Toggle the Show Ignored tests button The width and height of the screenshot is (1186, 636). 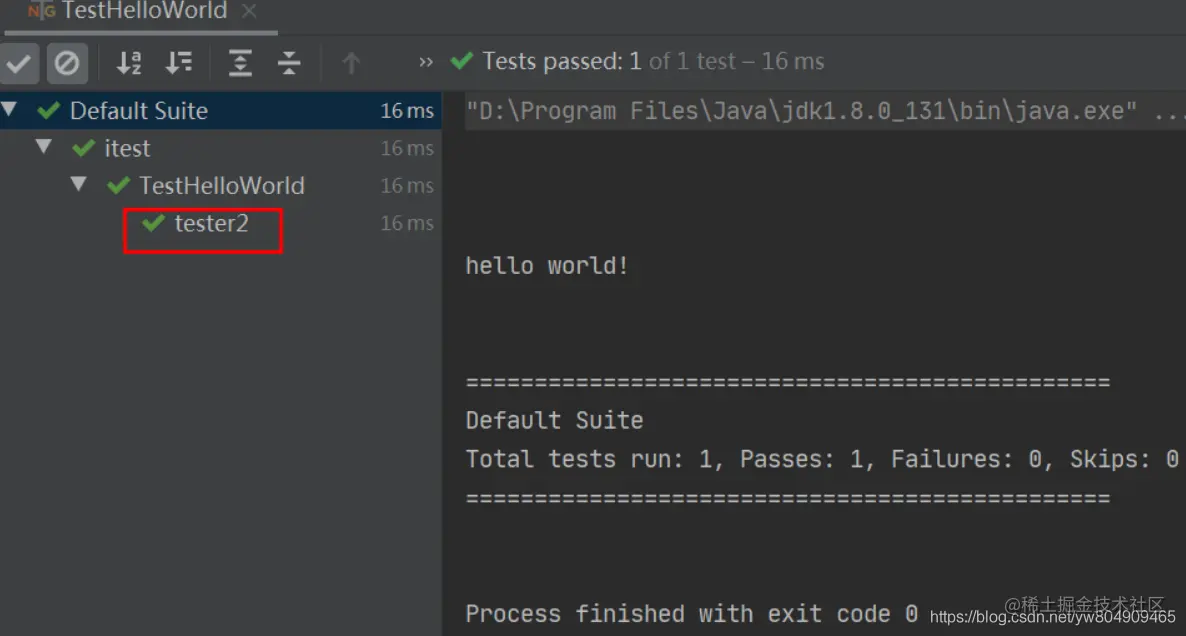click(67, 63)
